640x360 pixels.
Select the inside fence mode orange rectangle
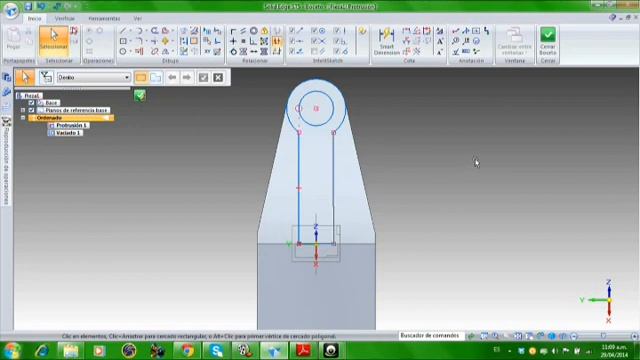(x=141, y=77)
